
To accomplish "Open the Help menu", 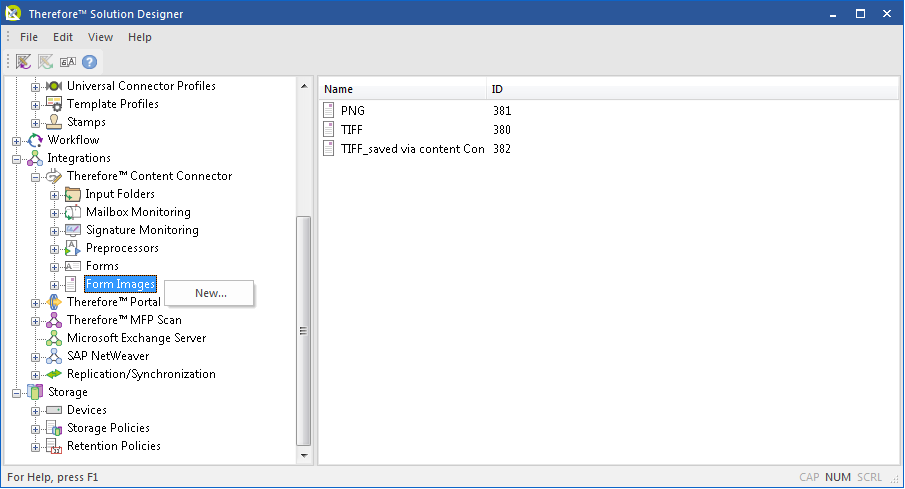I will click(140, 37).
